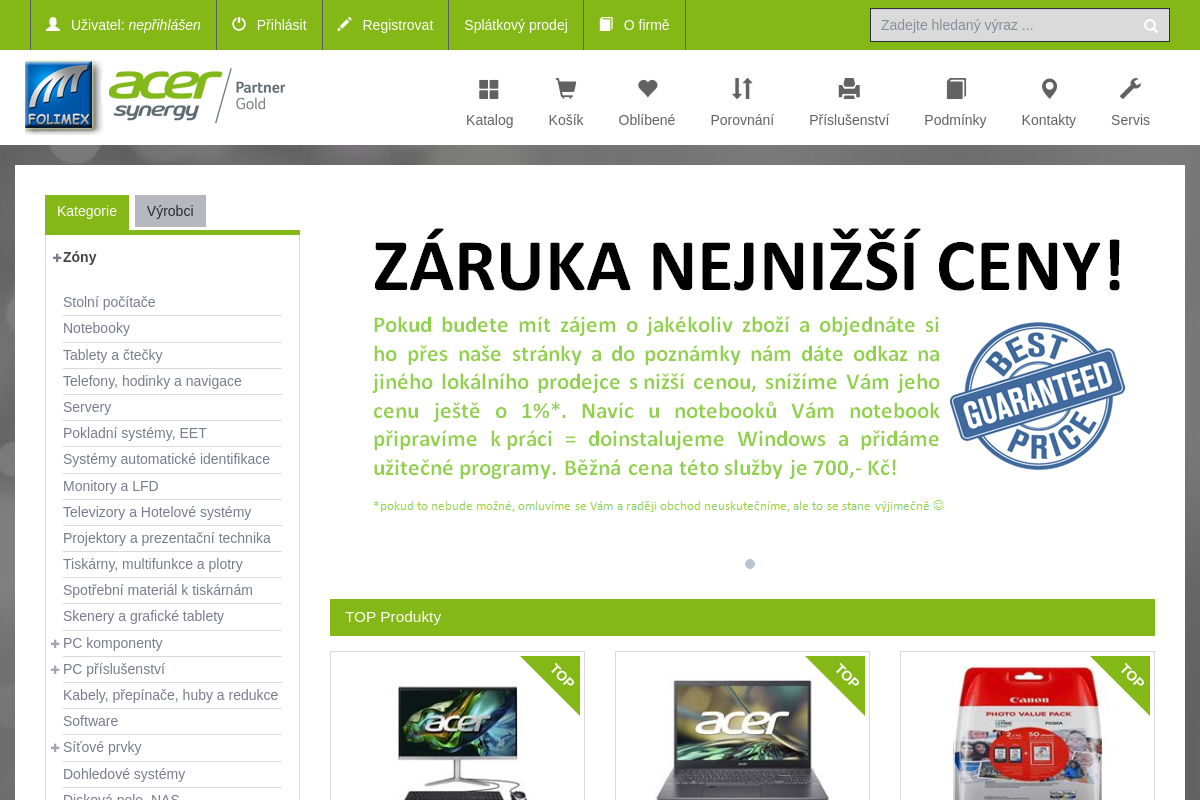Open Kontakty via the map pin icon
The image size is (1200, 800).
tap(1048, 88)
